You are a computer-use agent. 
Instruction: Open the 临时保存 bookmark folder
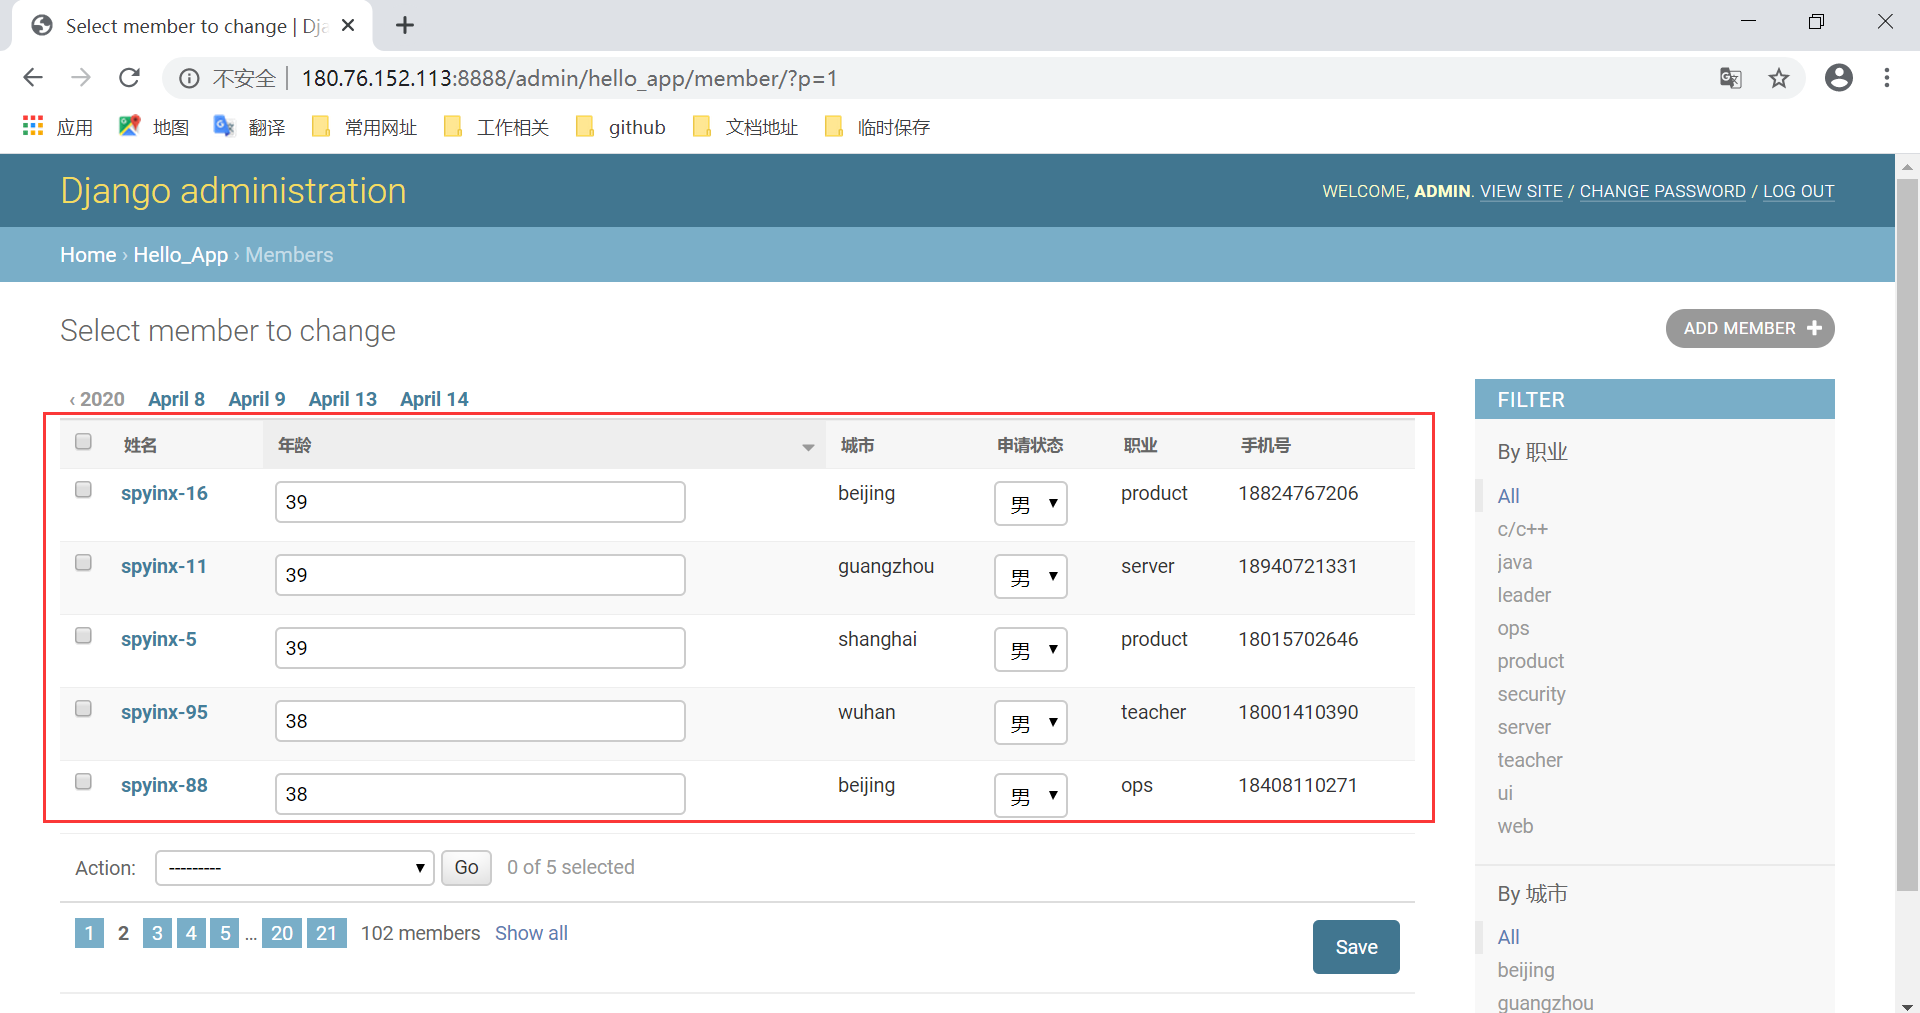(x=877, y=127)
